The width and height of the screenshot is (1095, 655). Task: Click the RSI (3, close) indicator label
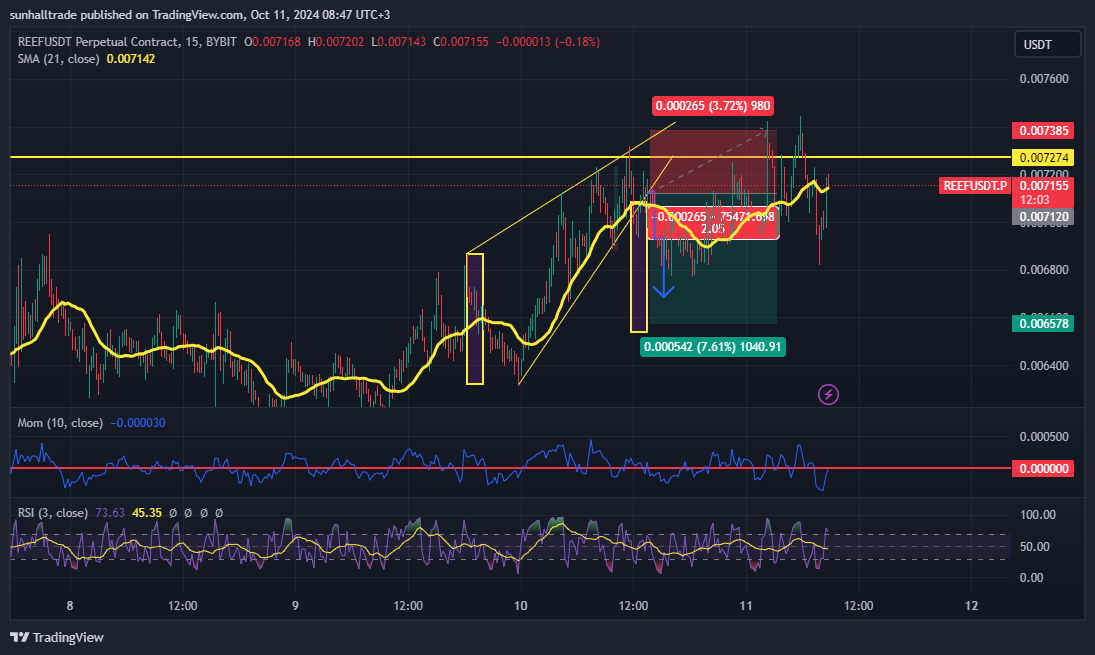[x=53, y=513]
